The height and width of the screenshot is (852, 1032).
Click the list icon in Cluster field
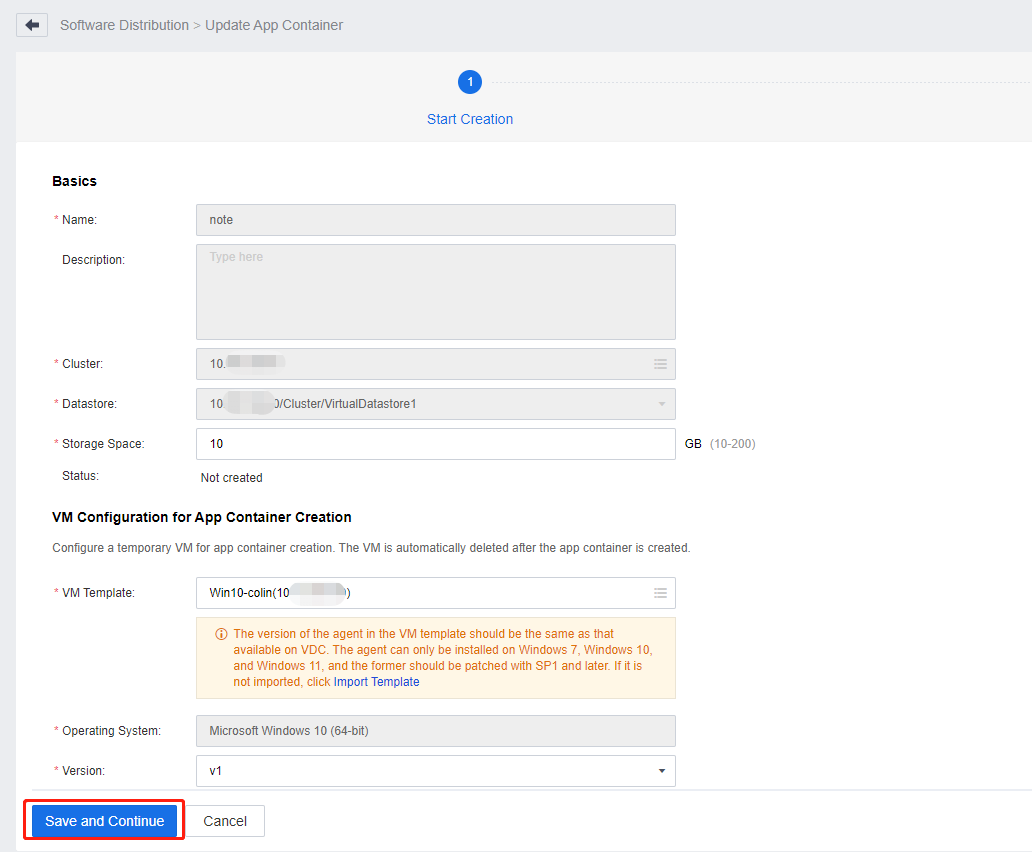click(660, 364)
